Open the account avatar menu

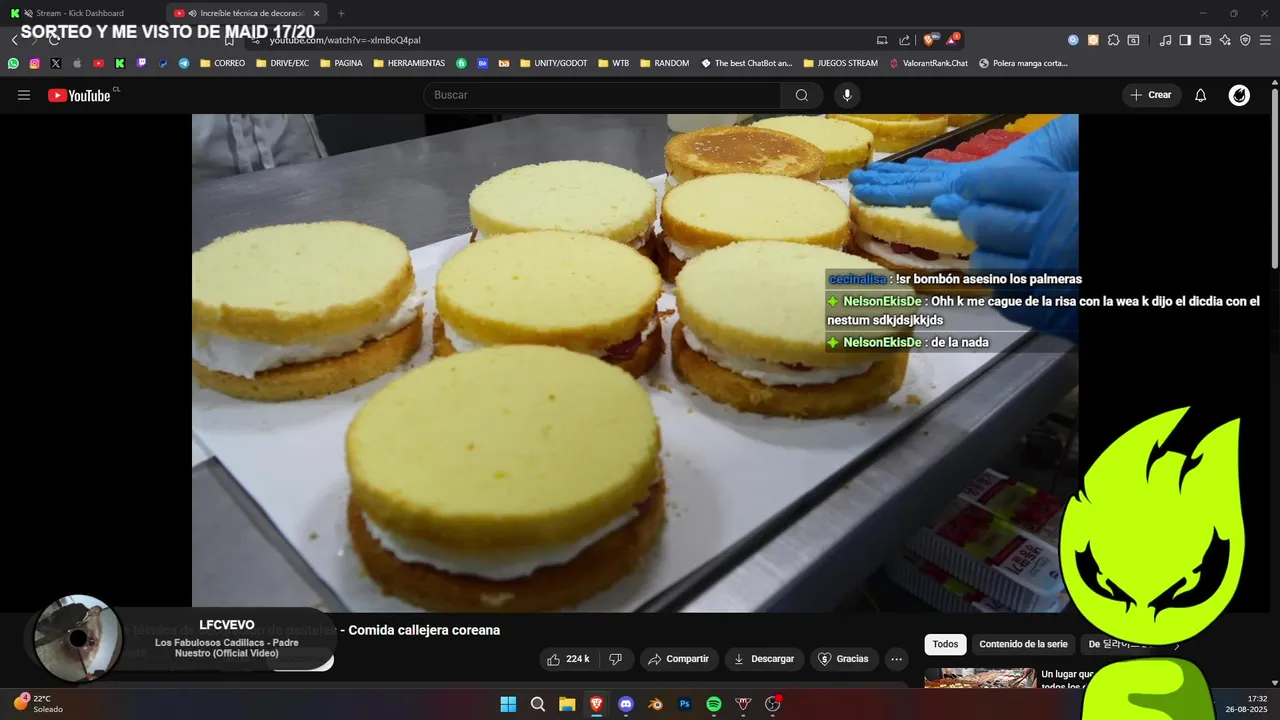(1239, 95)
